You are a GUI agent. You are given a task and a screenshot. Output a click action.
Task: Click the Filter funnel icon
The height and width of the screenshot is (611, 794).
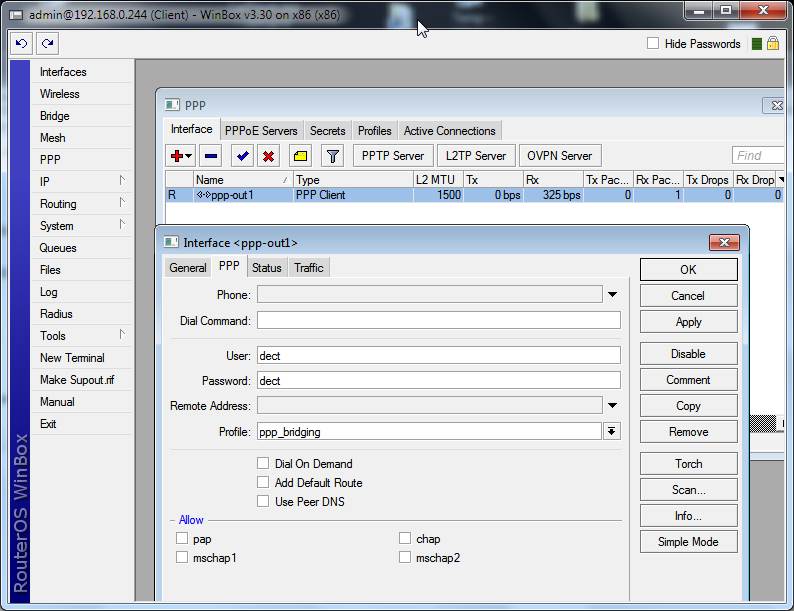[x=333, y=156]
